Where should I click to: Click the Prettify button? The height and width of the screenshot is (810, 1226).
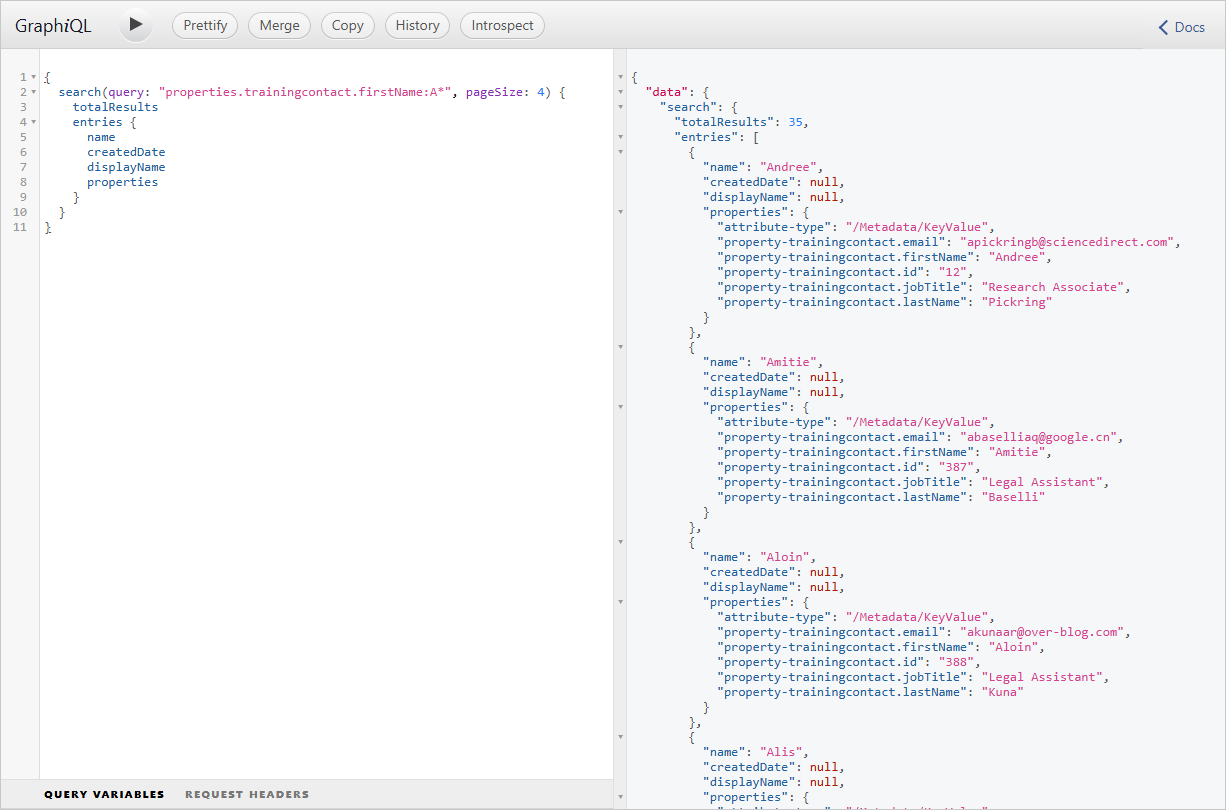click(x=205, y=25)
